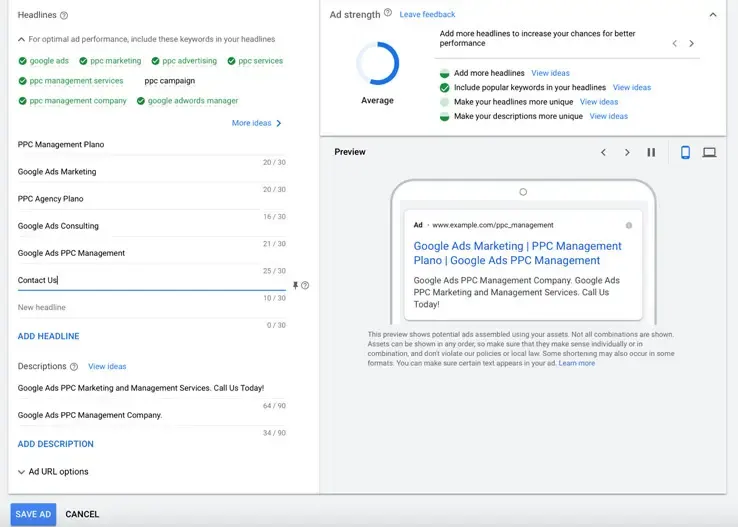738x527 pixels.
Task: Select 'google adwords manager' keyword chip
Action: click(187, 101)
